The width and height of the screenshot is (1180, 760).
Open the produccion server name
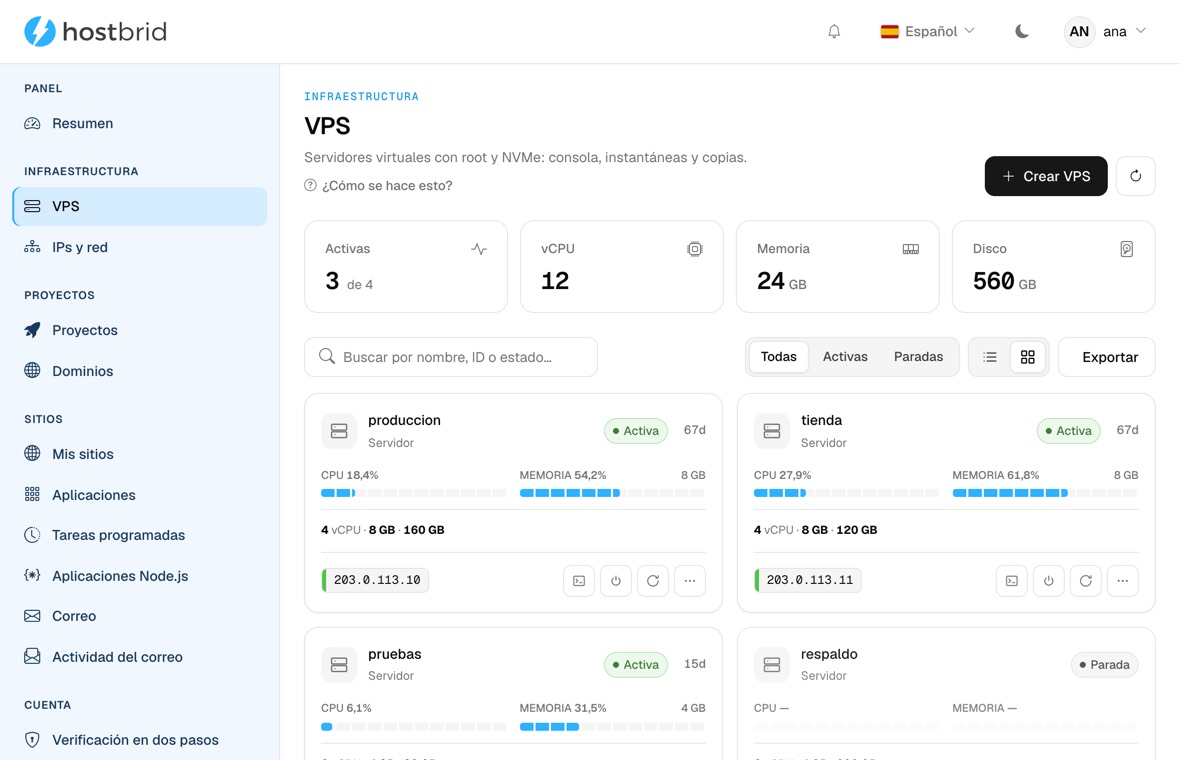click(404, 421)
